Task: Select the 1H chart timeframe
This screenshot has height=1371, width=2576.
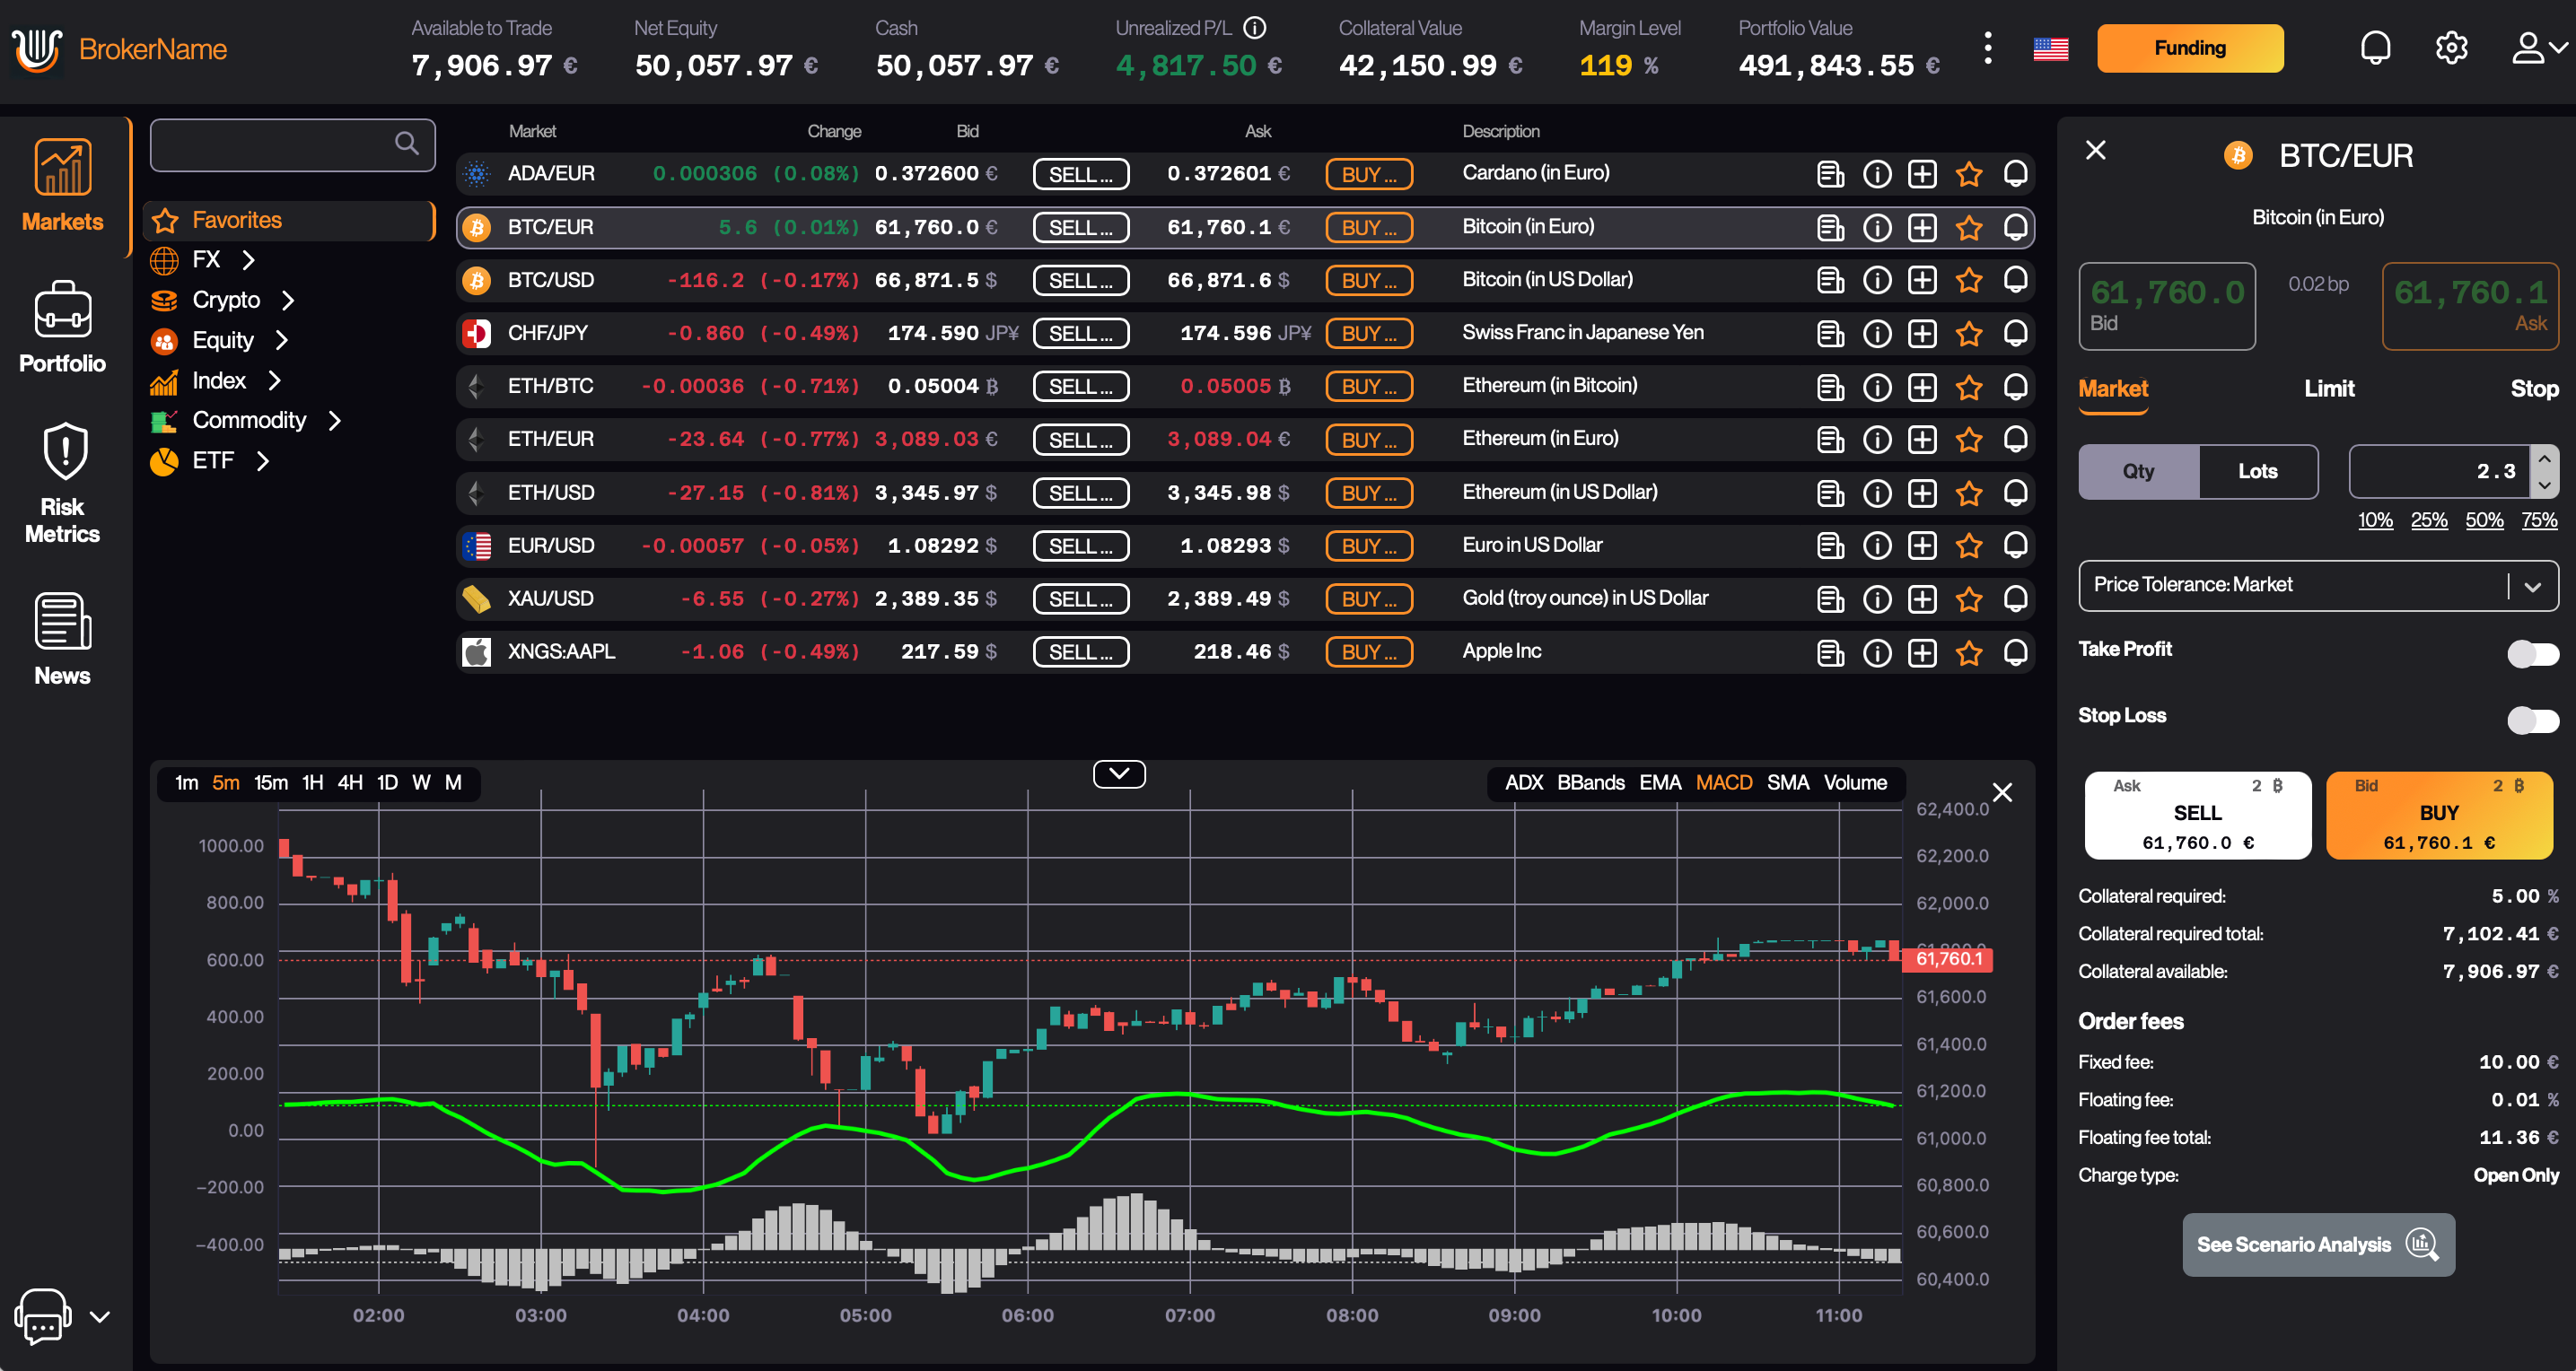Action: click(x=312, y=782)
